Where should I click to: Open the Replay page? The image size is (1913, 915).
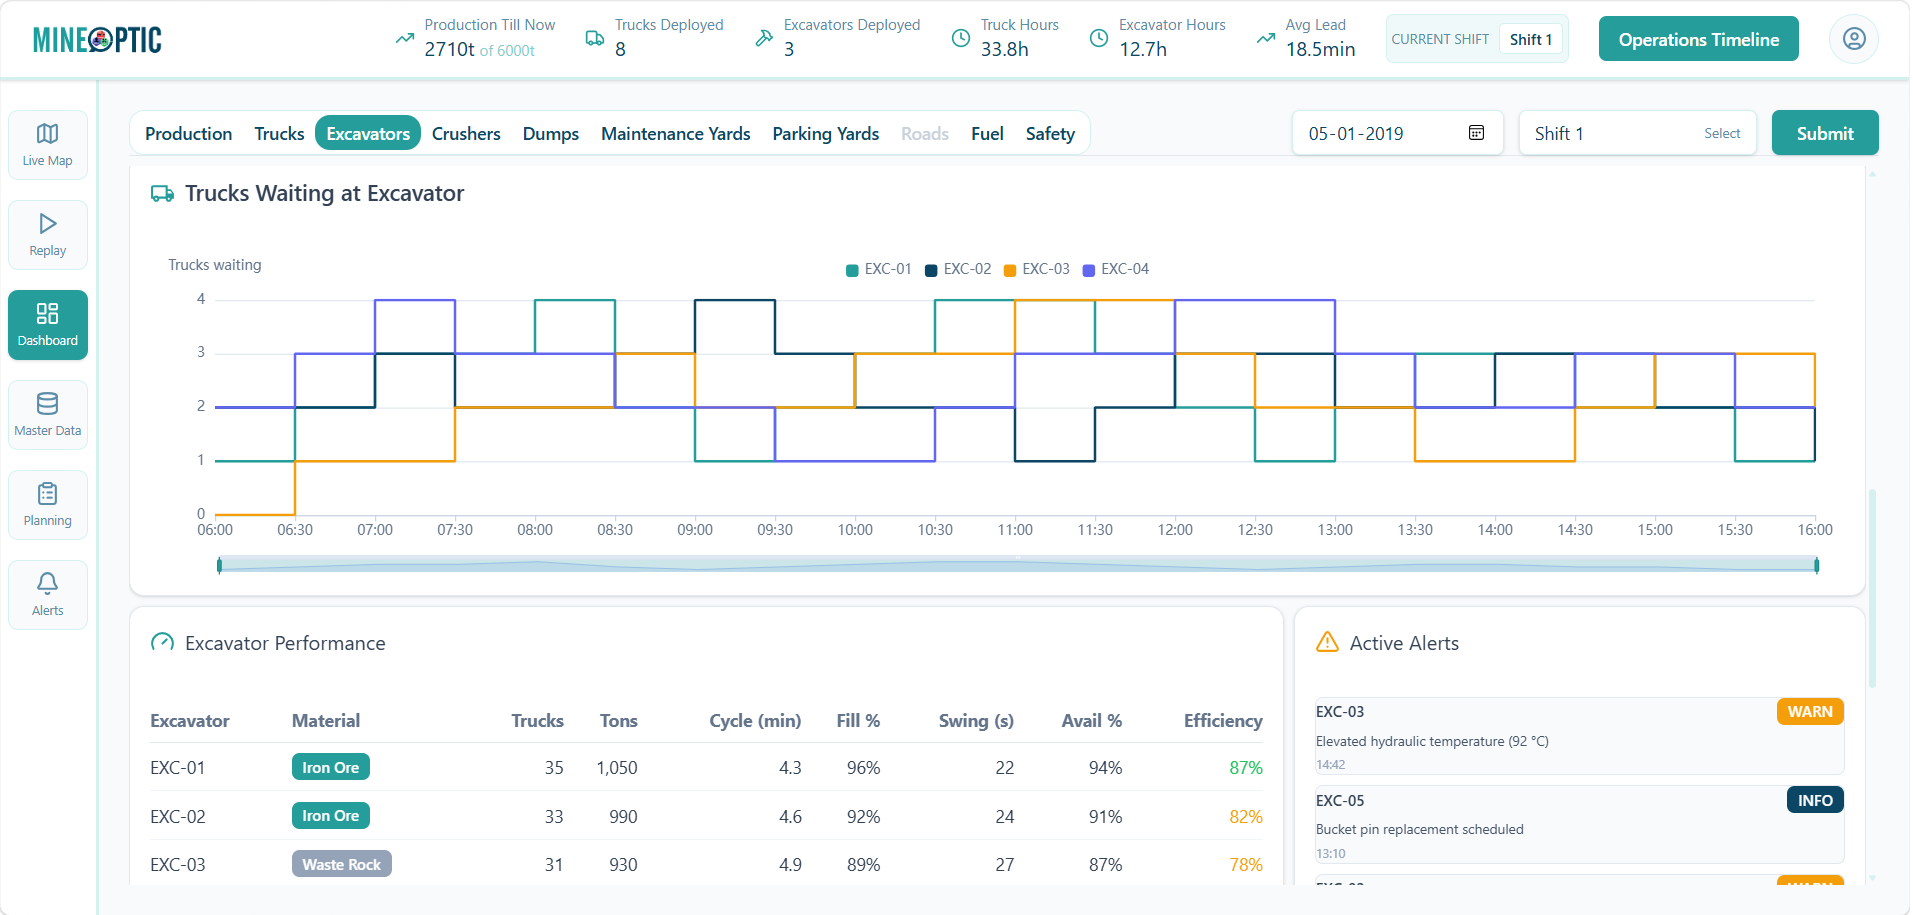pos(48,235)
